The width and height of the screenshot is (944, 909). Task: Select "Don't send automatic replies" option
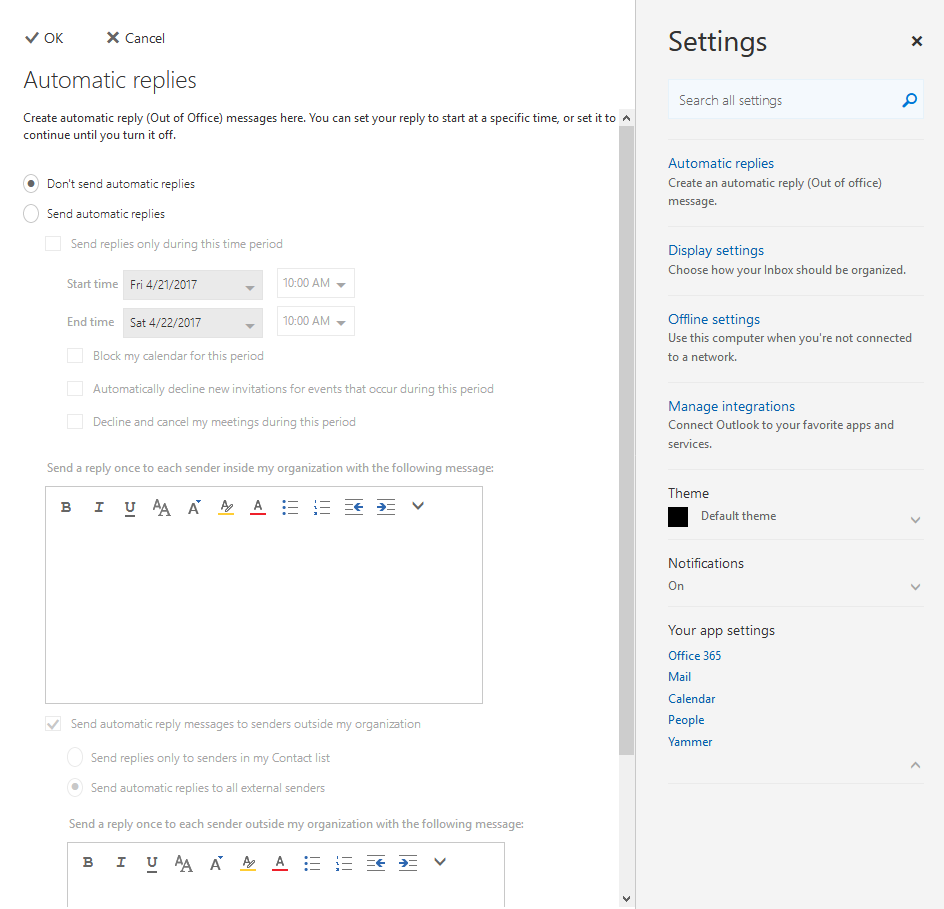click(31, 184)
